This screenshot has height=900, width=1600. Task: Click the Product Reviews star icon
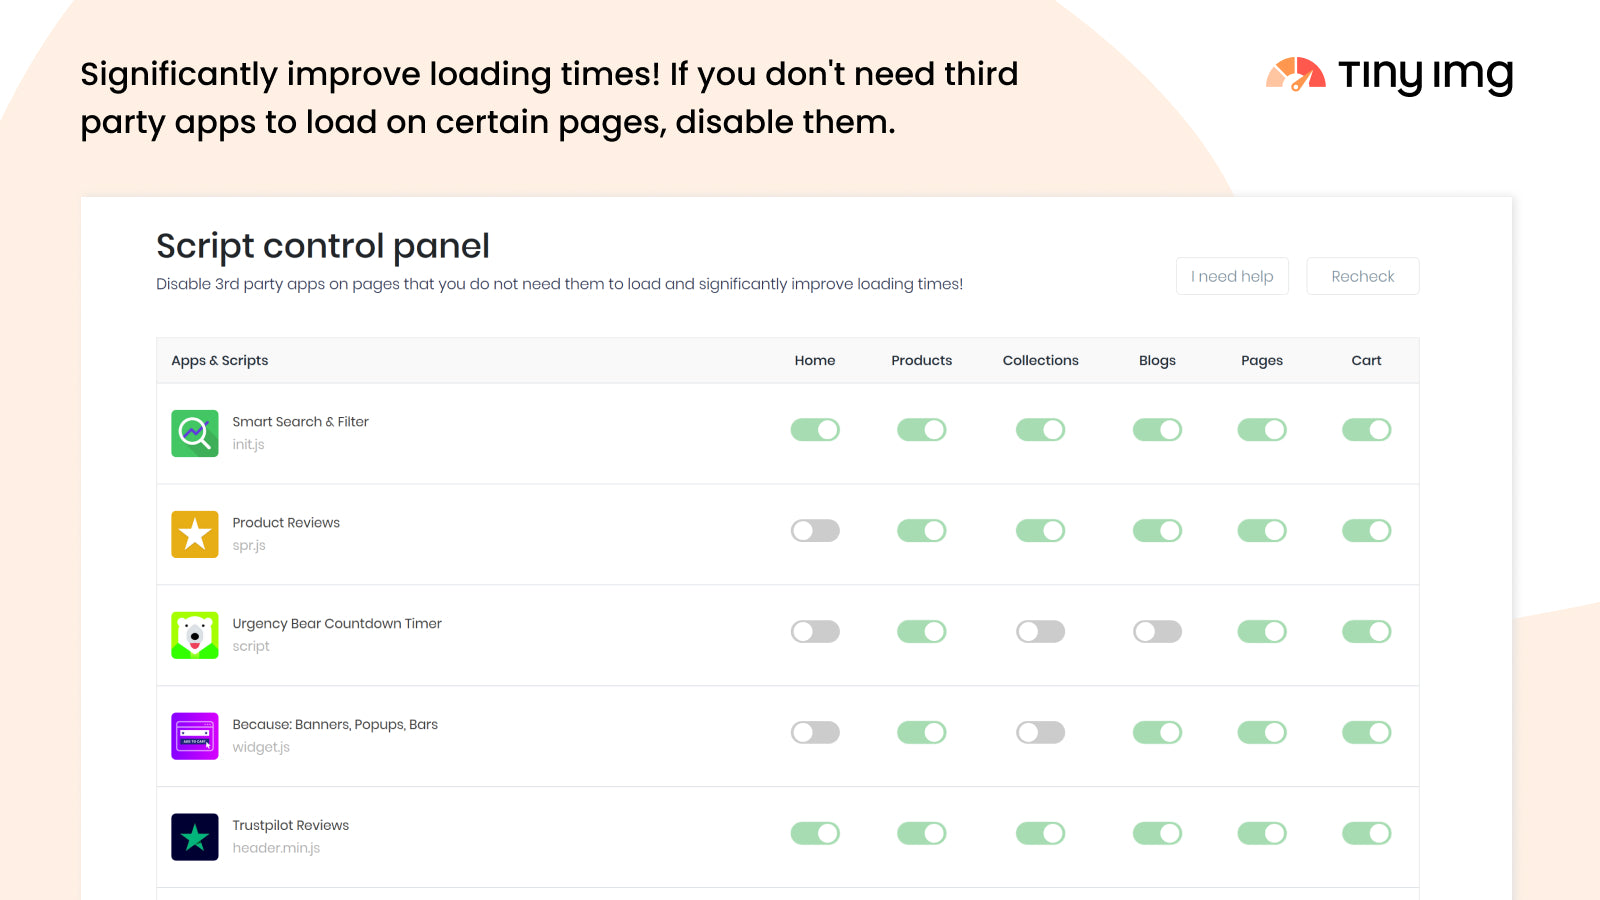click(x=195, y=534)
